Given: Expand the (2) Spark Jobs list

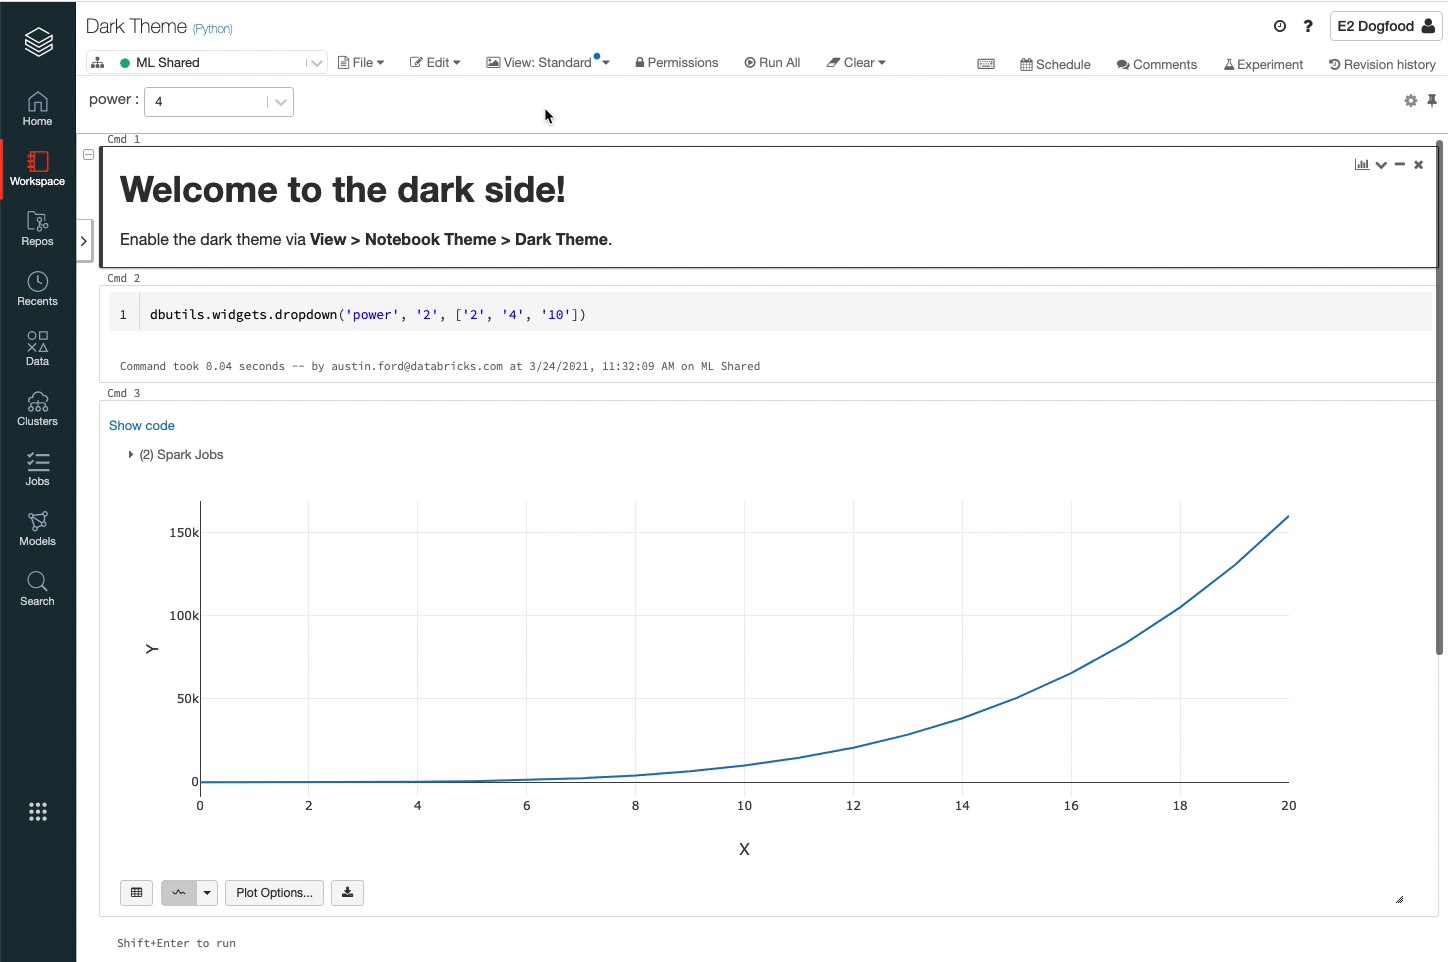Looking at the screenshot, I should [x=176, y=455].
